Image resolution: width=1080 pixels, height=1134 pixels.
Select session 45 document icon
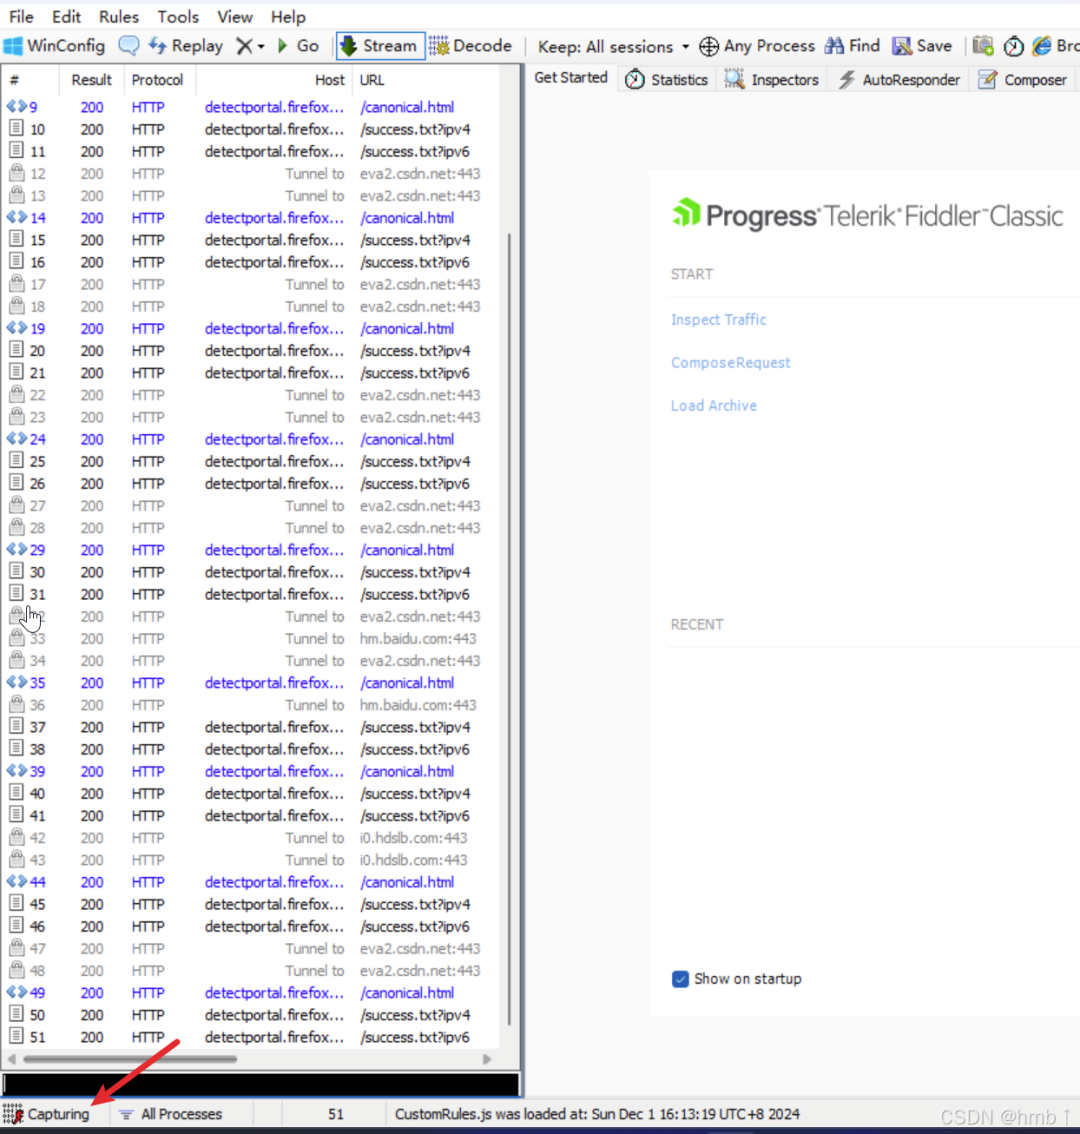coord(16,903)
